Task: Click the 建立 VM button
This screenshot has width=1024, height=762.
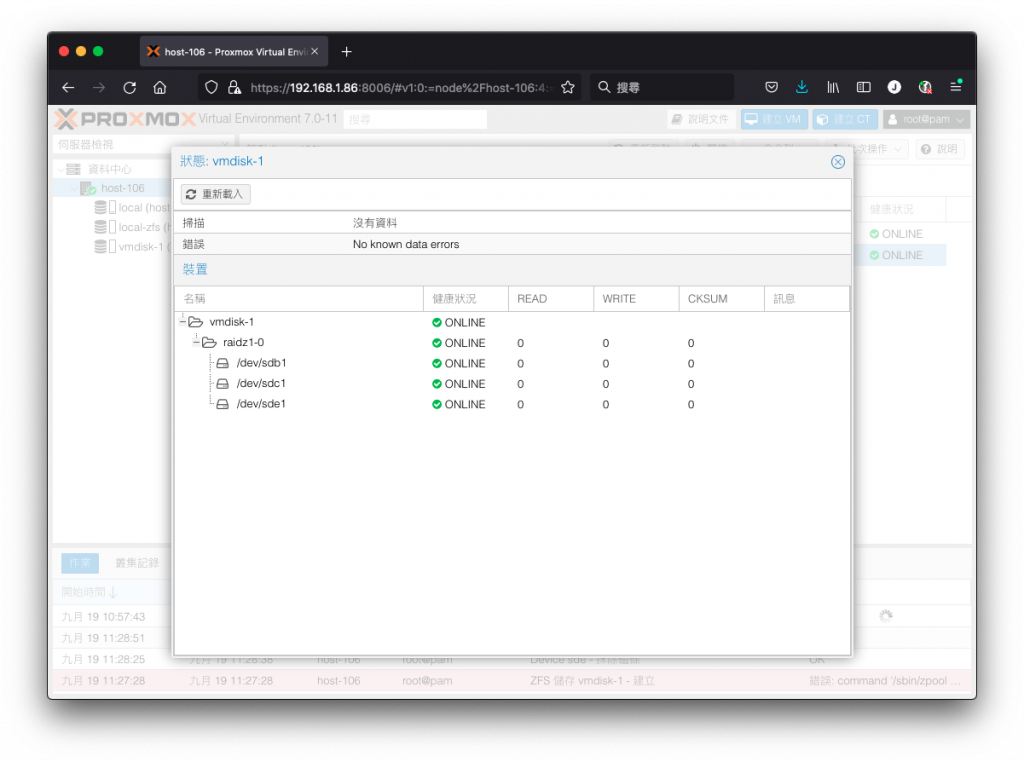Action: coord(774,119)
